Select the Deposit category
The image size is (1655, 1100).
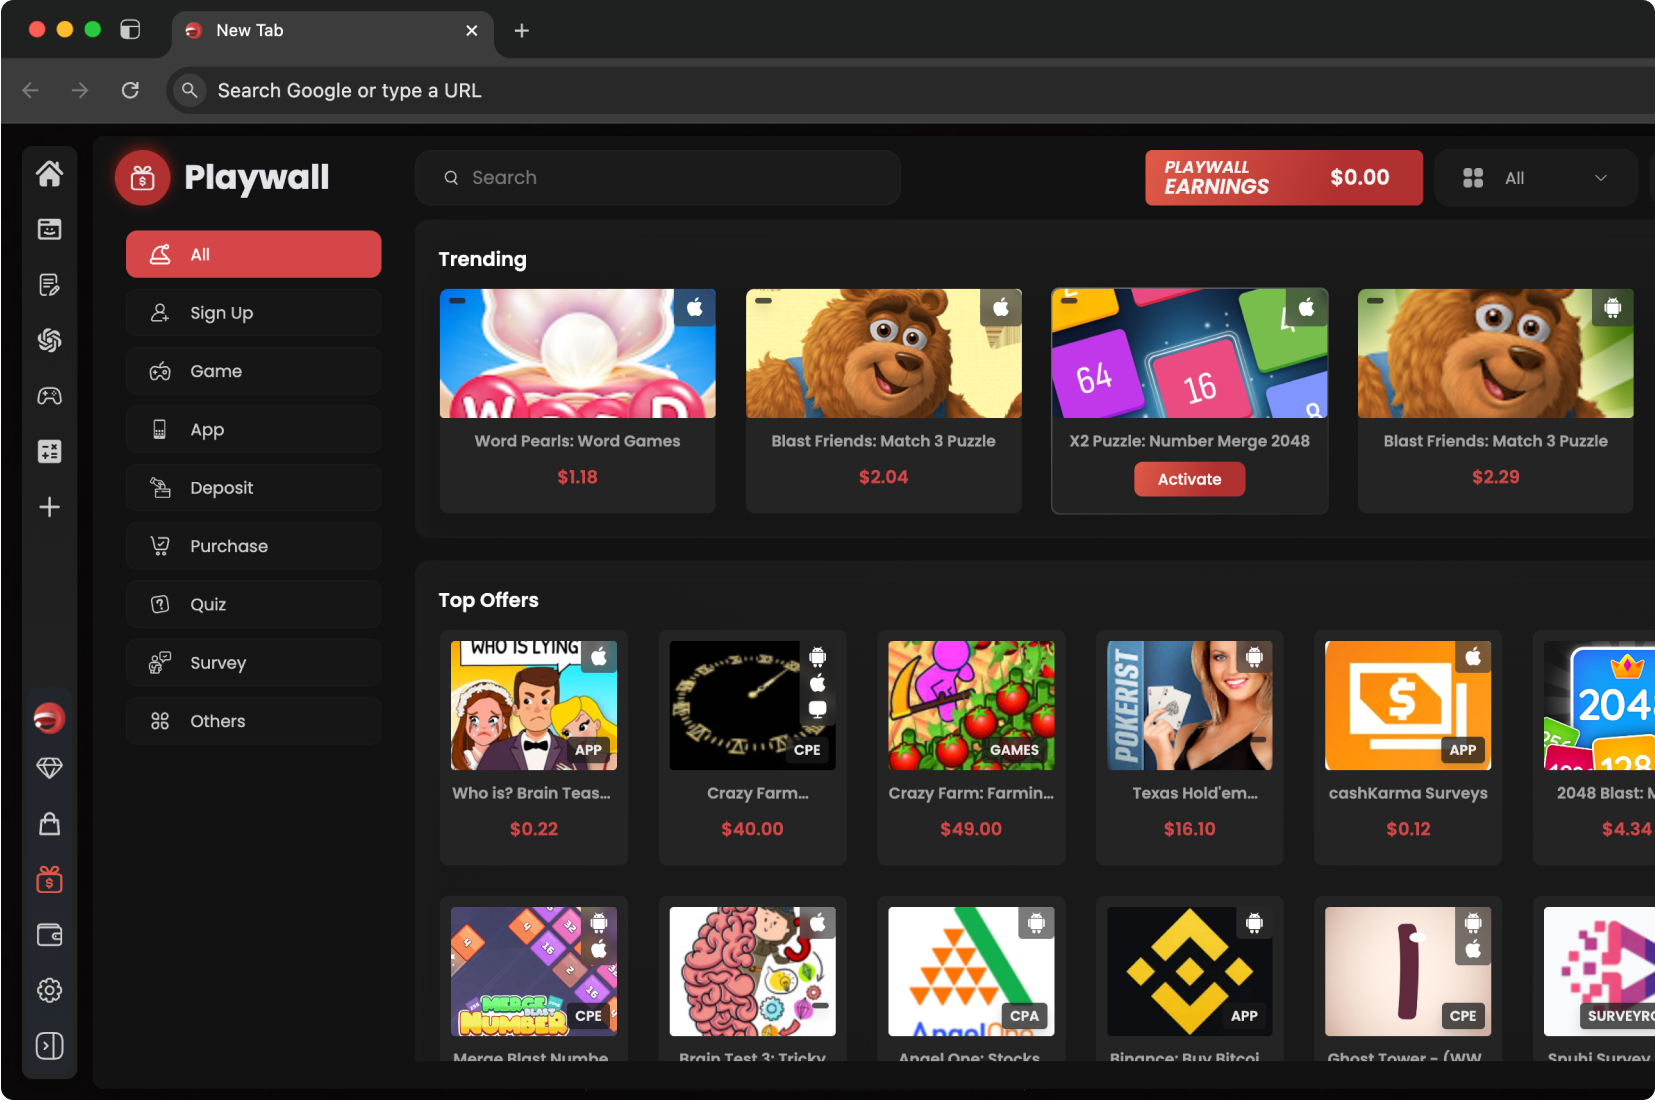click(x=253, y=488)
